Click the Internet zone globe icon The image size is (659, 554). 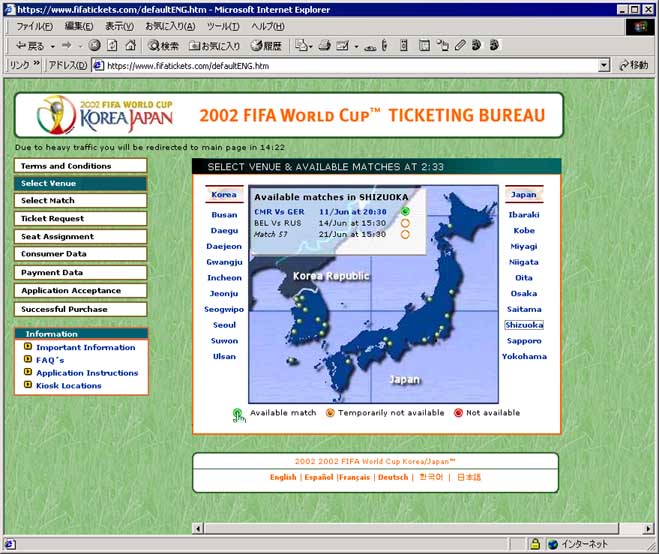[553, 544]
